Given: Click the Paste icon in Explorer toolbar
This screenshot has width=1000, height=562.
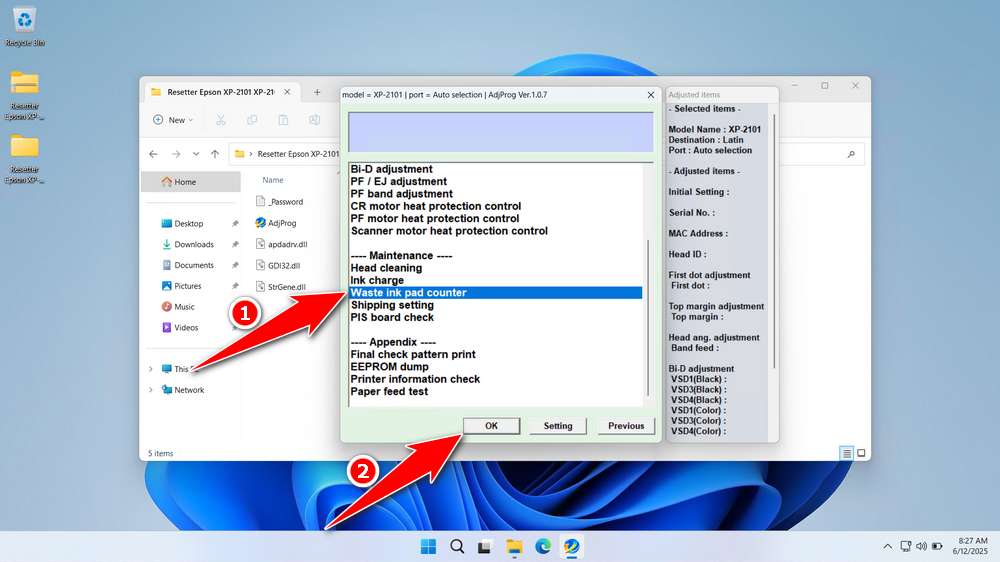Looking at the screenshot, I should (x=283, y=120).
